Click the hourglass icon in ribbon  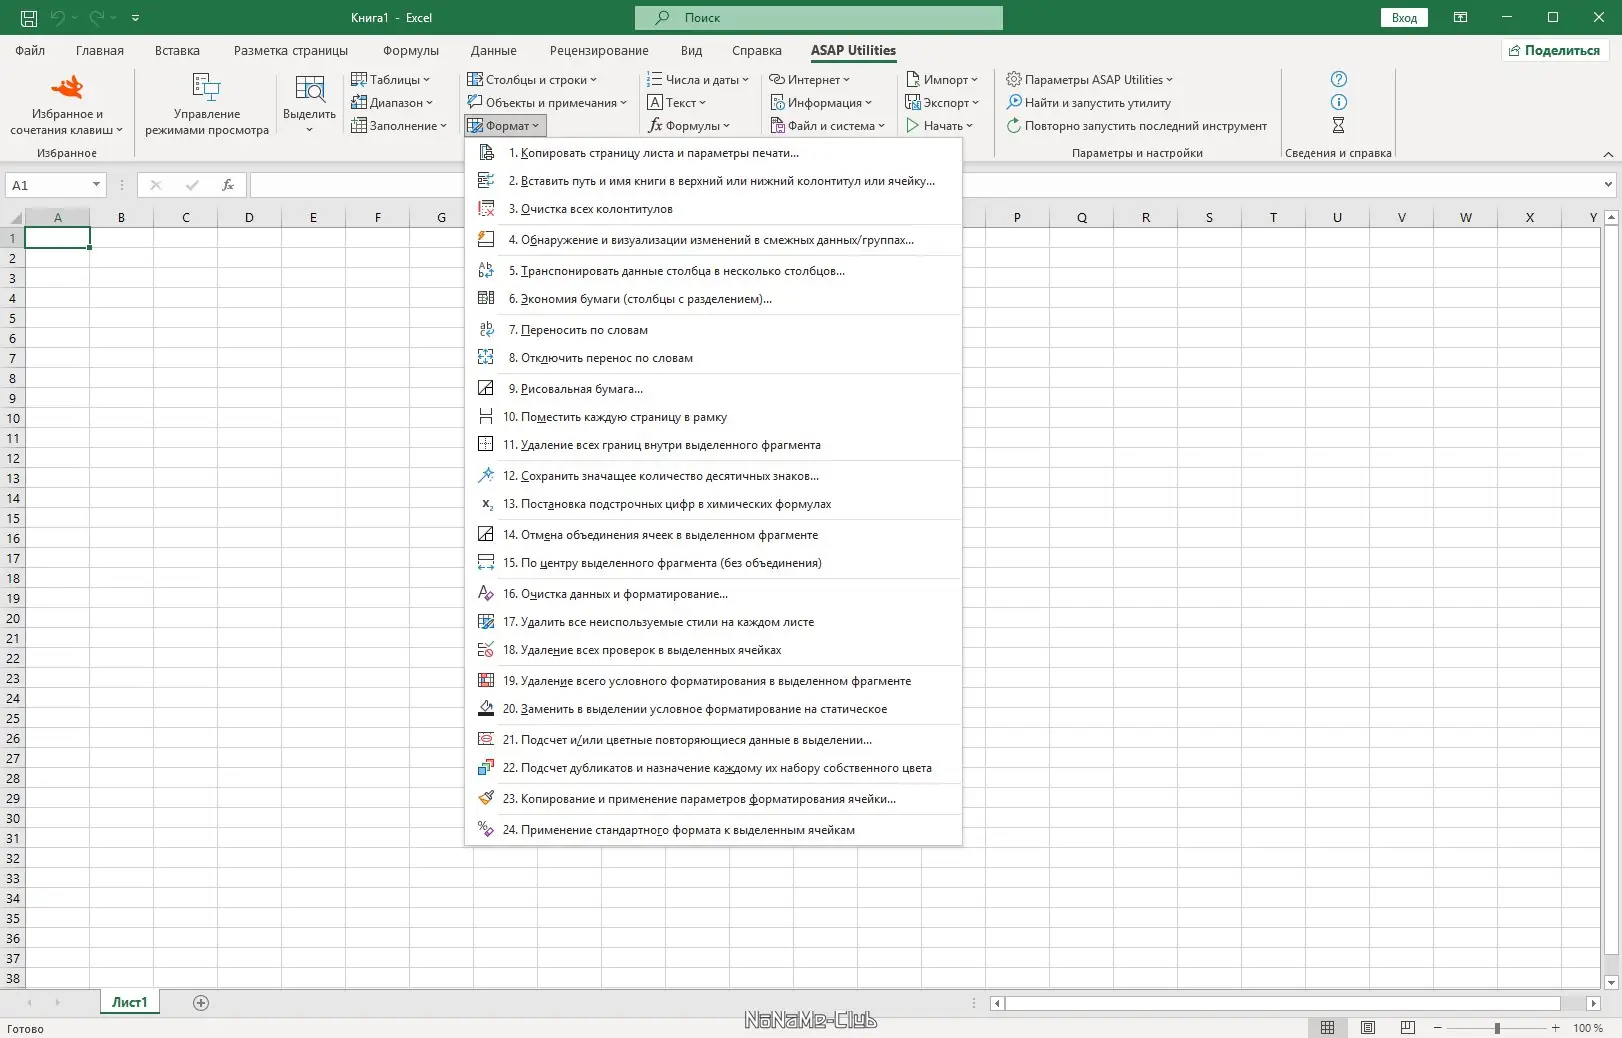click(1339, 125)
